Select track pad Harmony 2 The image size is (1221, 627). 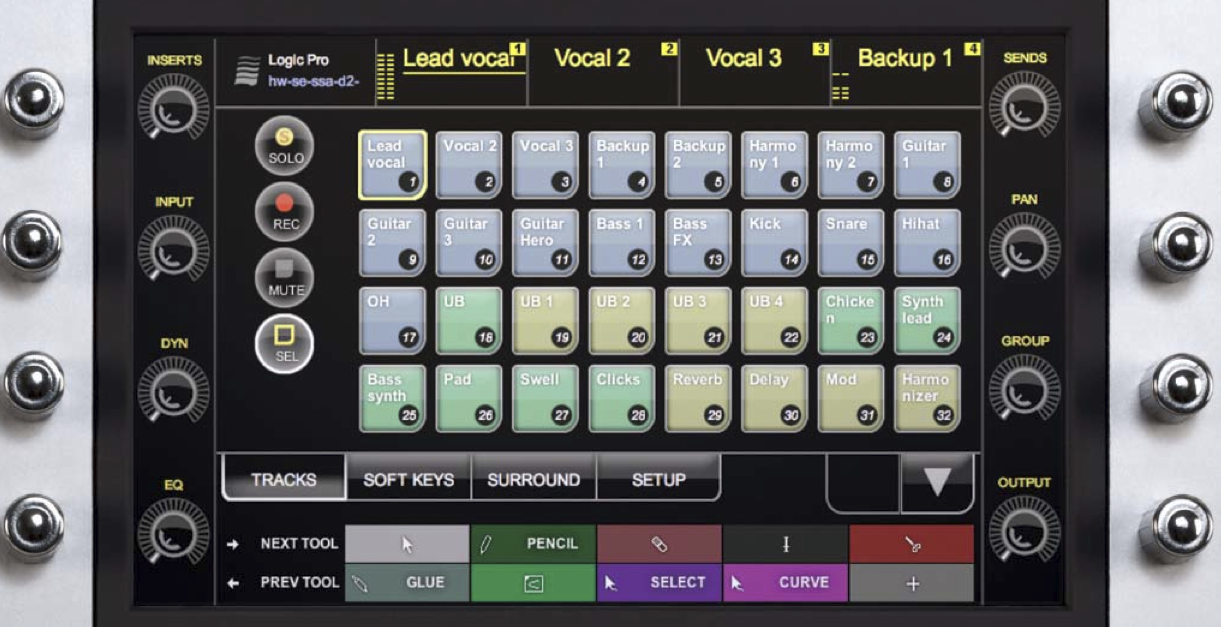tap(851, 165)
